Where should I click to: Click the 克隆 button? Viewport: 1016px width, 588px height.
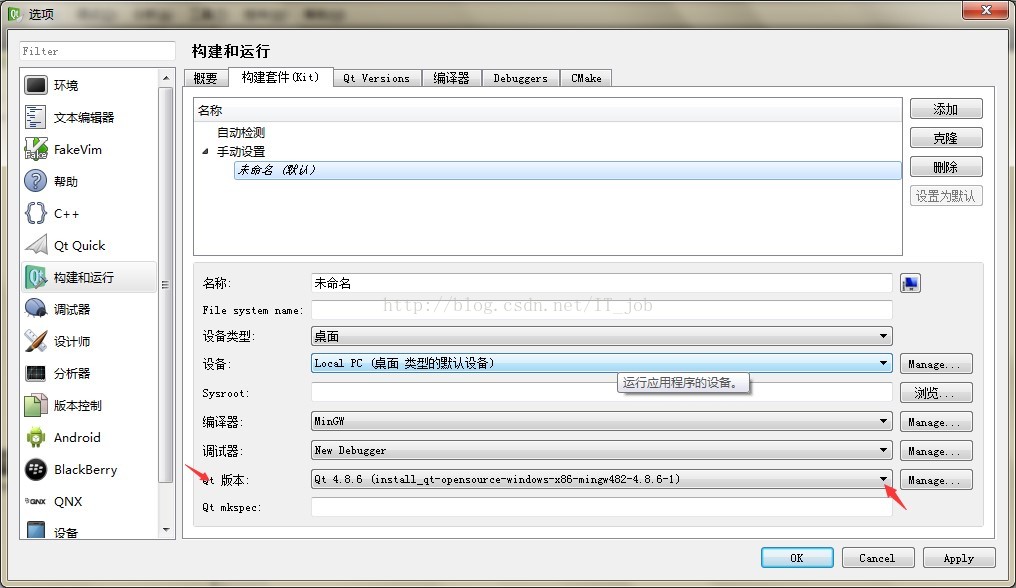point(946,138)
